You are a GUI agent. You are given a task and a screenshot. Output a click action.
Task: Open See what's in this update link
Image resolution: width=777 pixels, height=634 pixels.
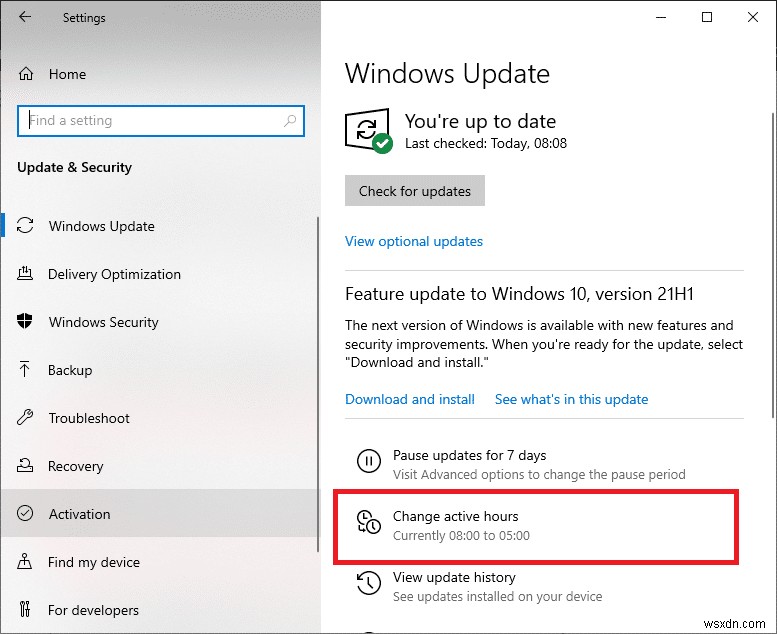pyautogui.click(x=571, y=399)
